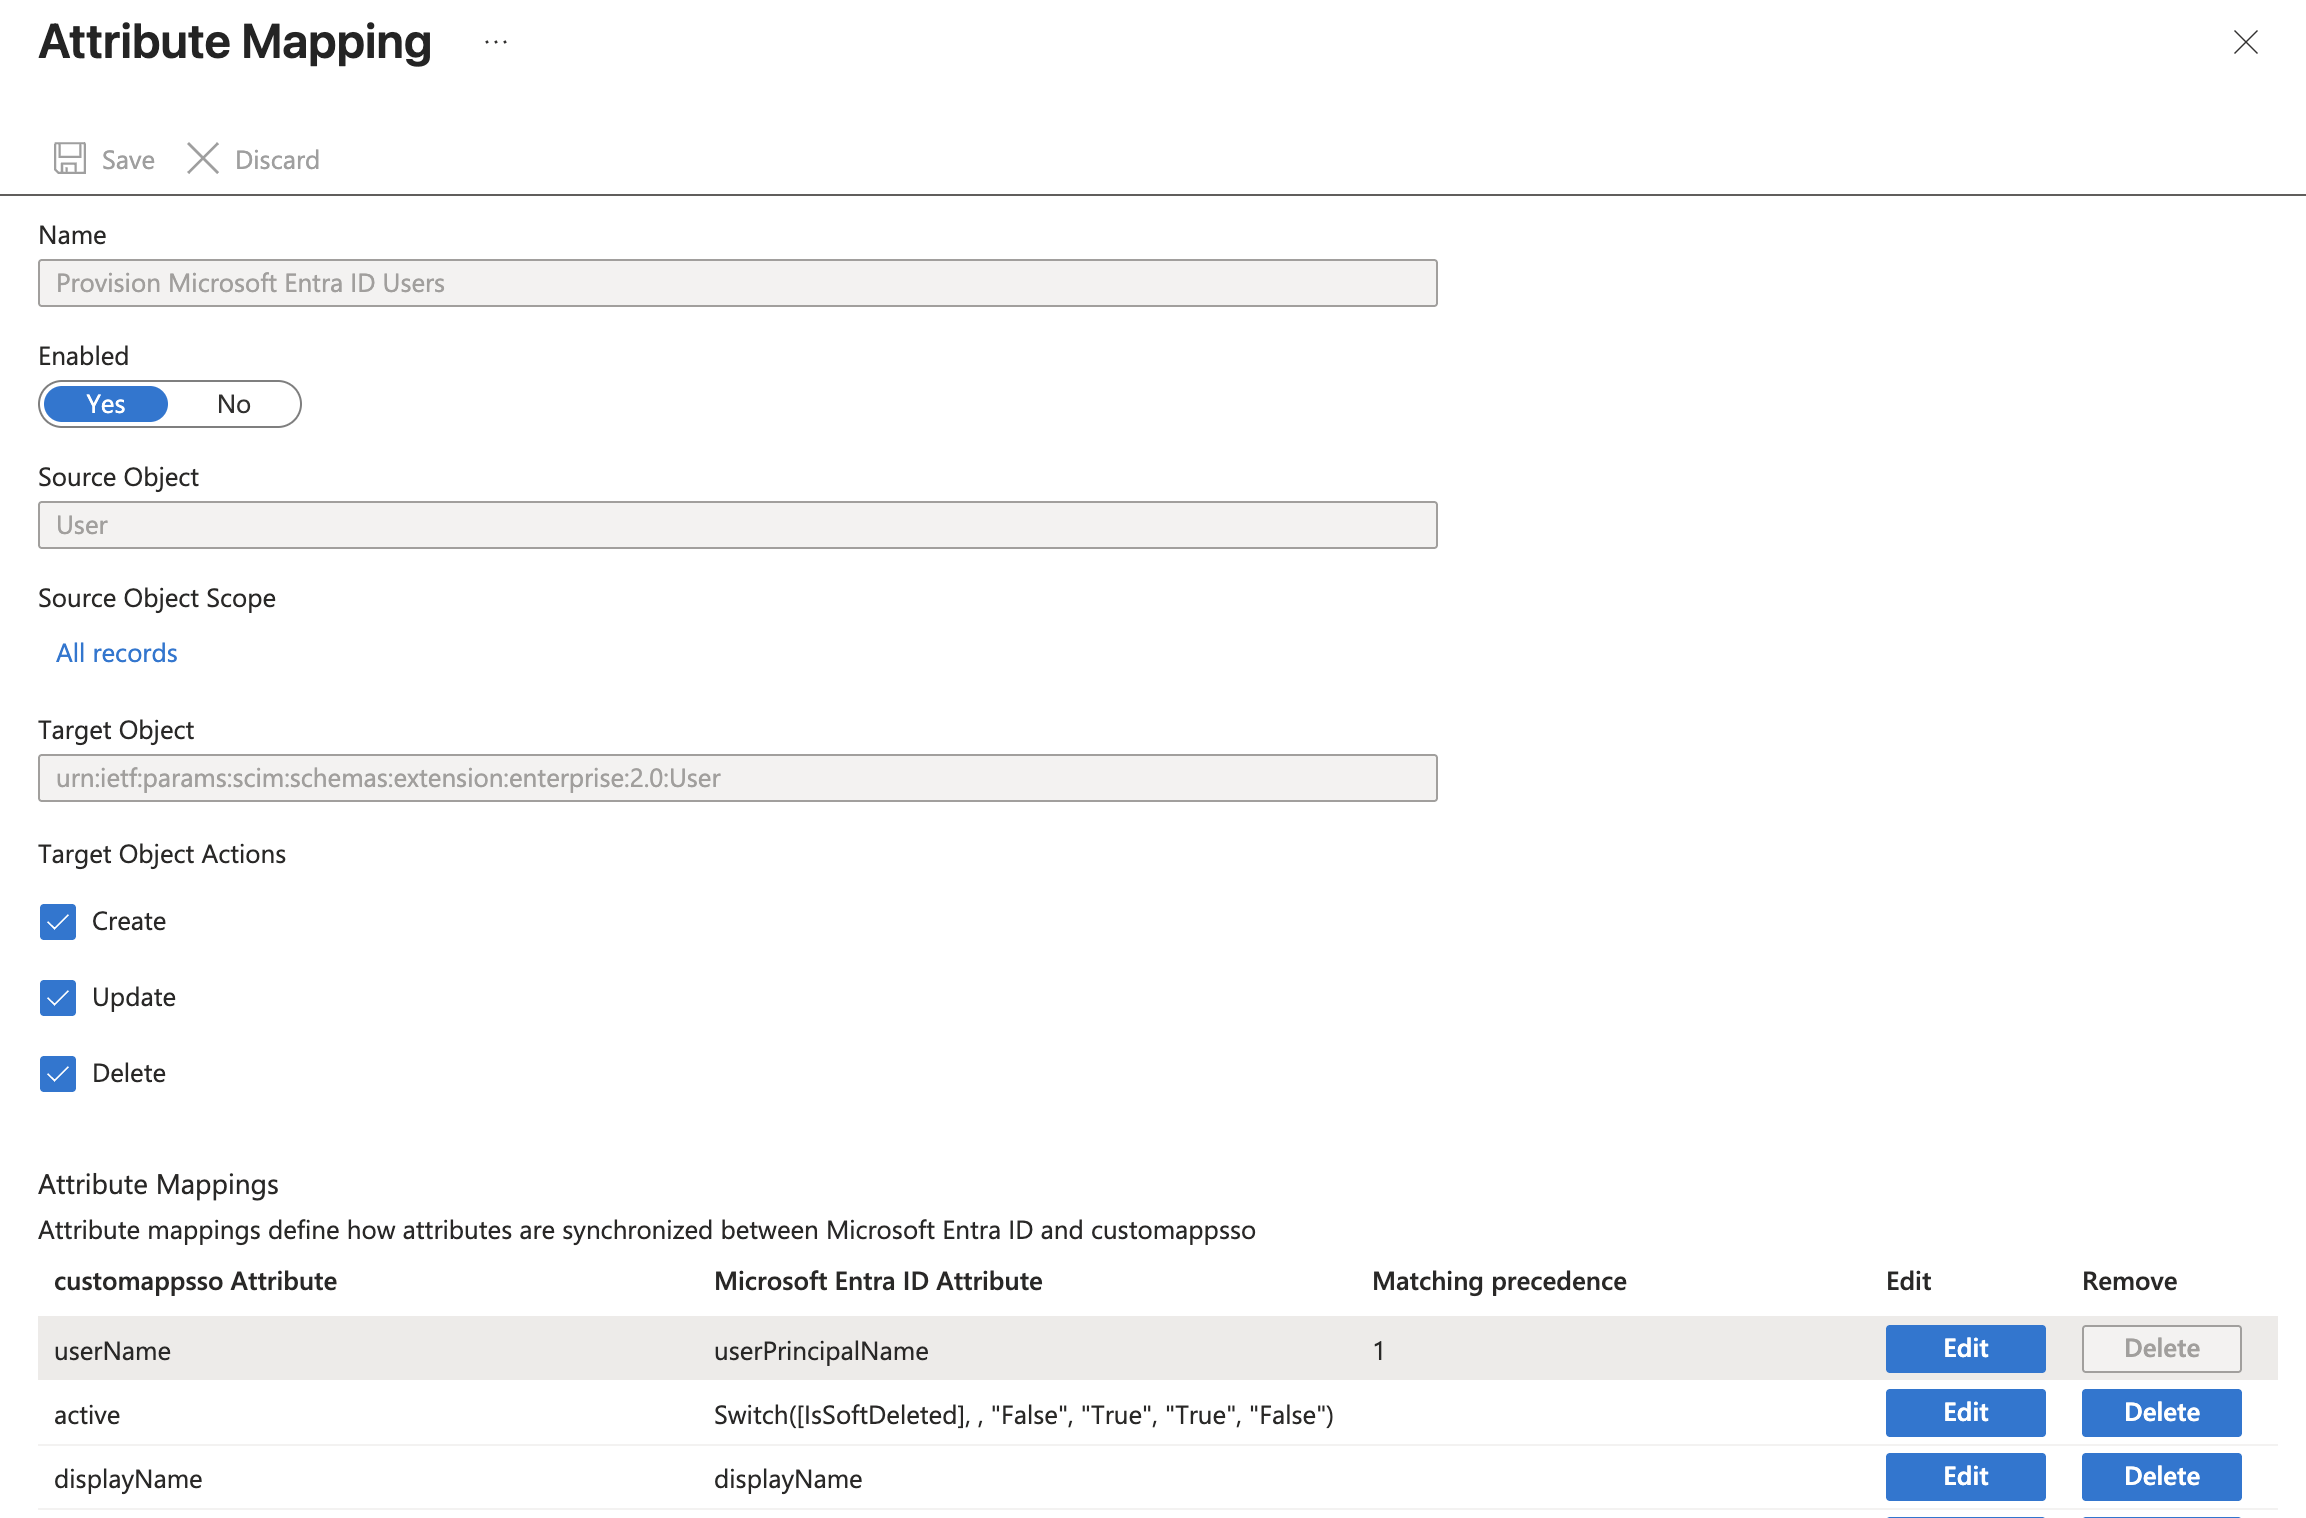The height and width of the screenshot is (1518, 2306).
Task: Click the Target Object field
Action: coord(737,778)
